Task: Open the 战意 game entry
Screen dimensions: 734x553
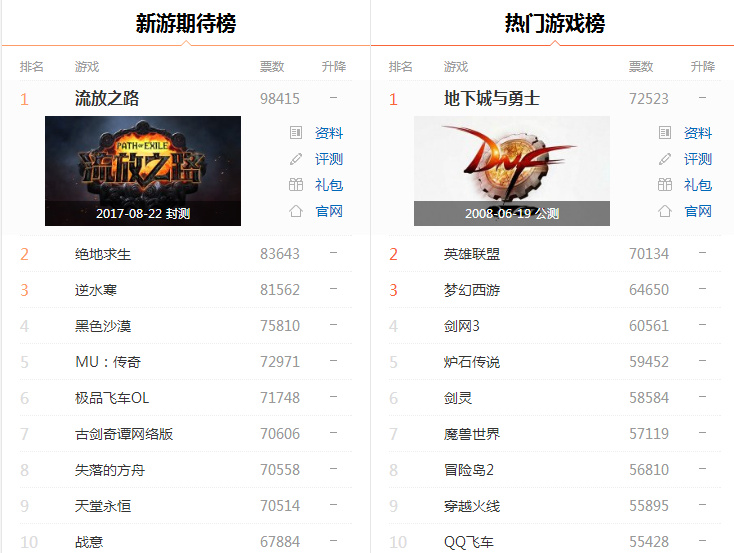Action: coord(89,542)
